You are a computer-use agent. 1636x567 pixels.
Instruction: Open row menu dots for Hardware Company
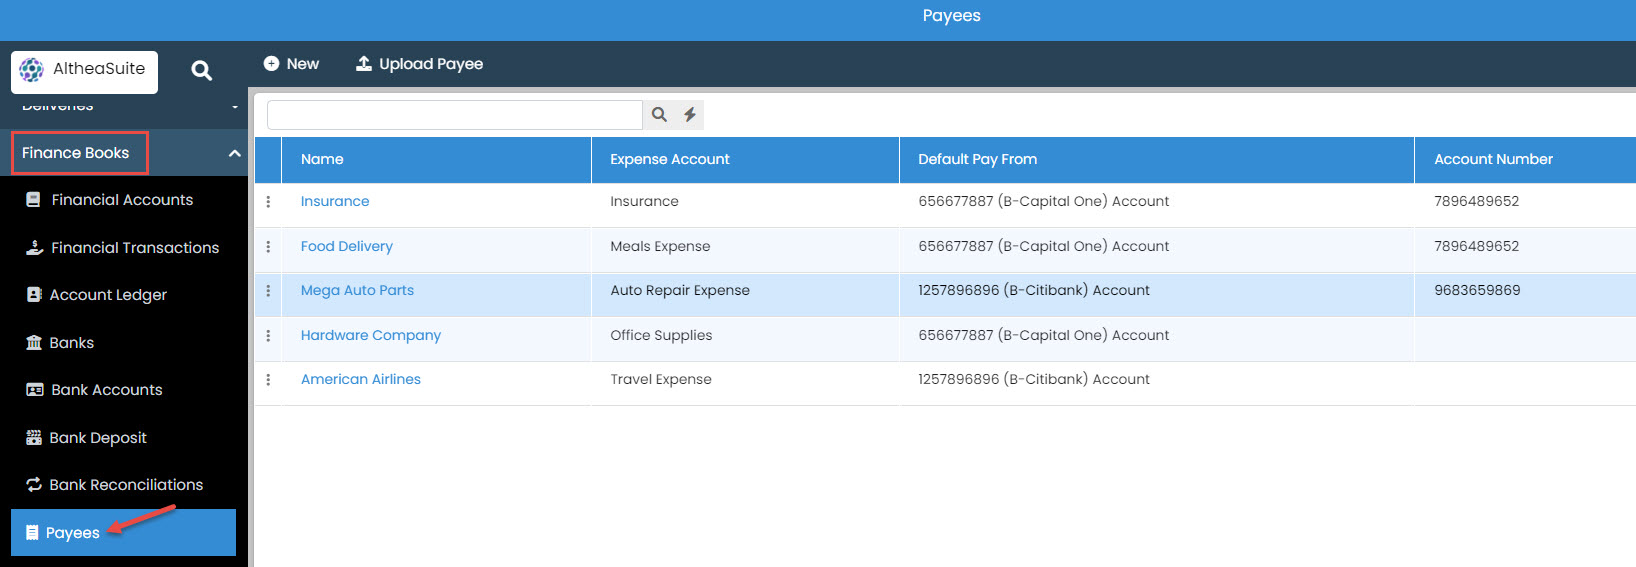click(x=268, y=336)
